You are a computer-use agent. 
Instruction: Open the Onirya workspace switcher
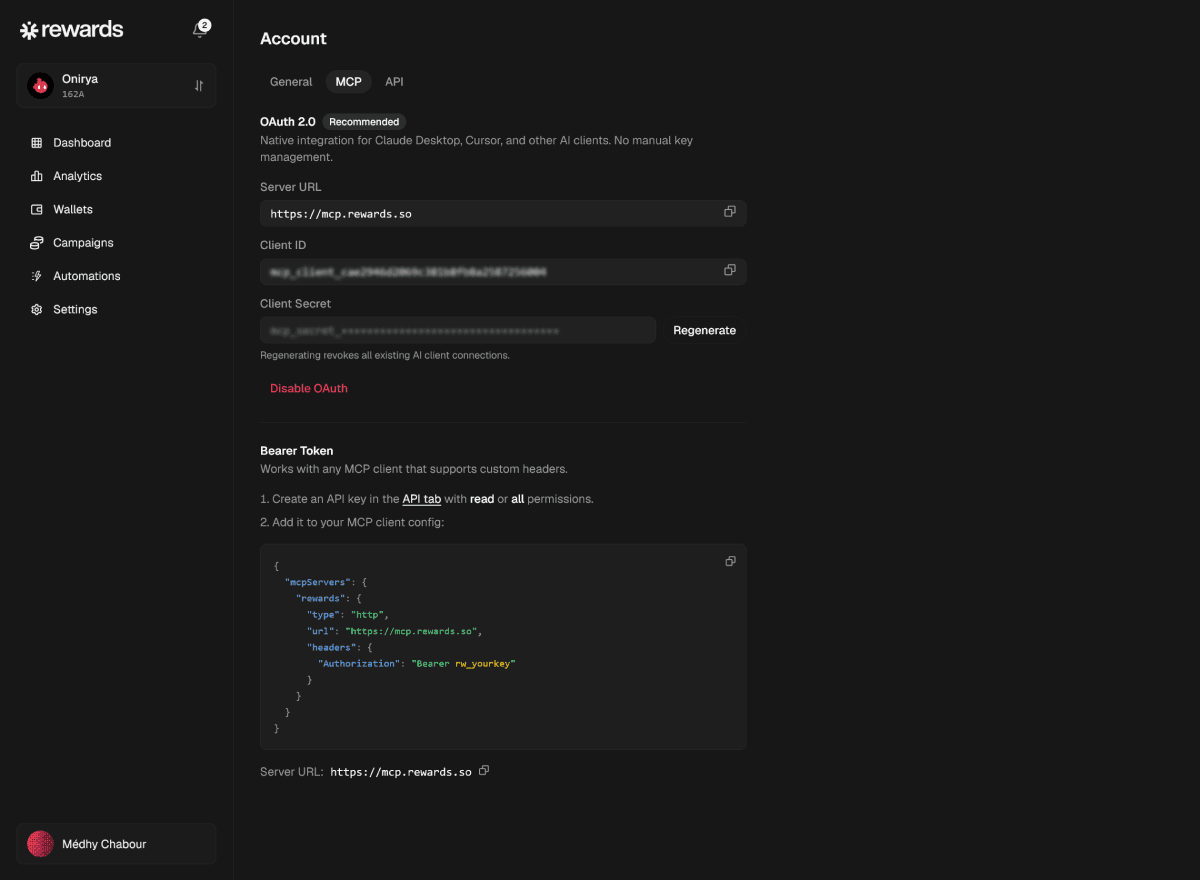click(x=116, y=85)
